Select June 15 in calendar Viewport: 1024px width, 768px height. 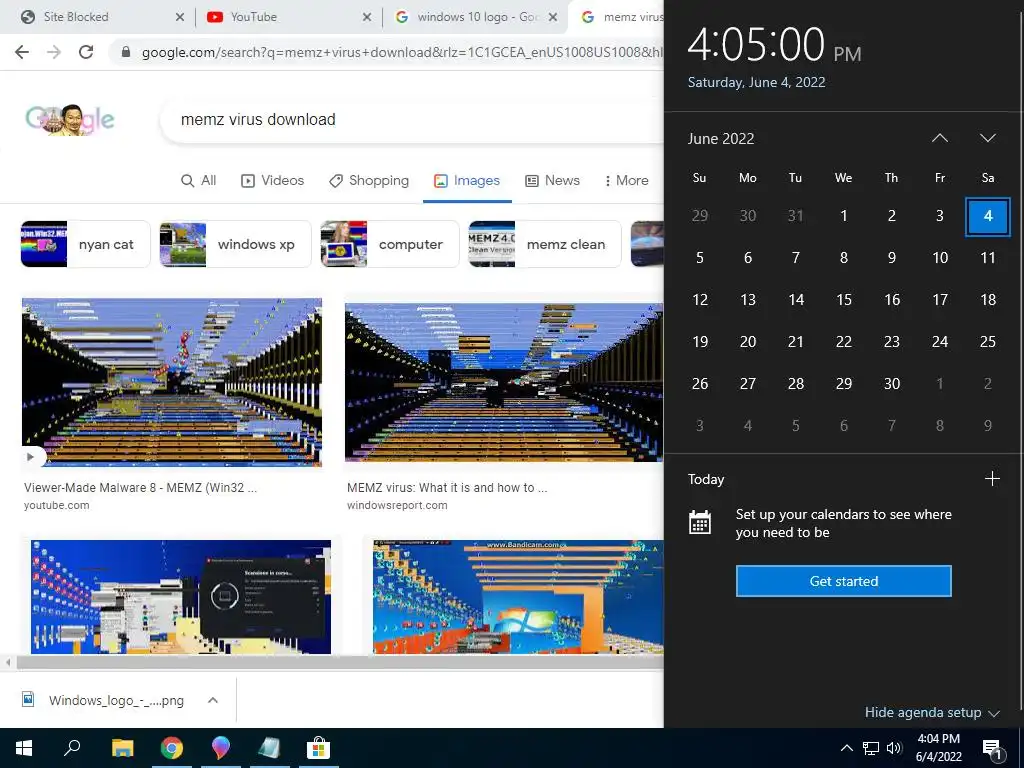coord(844,300)
